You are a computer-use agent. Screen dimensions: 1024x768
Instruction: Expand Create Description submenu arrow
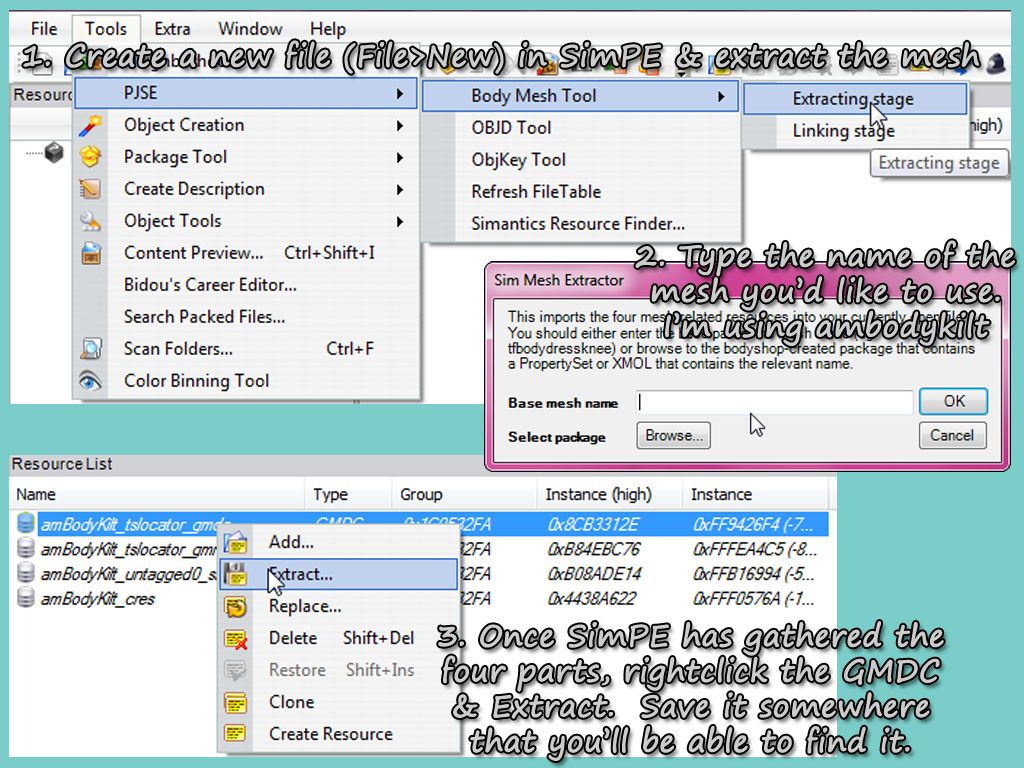400,189
